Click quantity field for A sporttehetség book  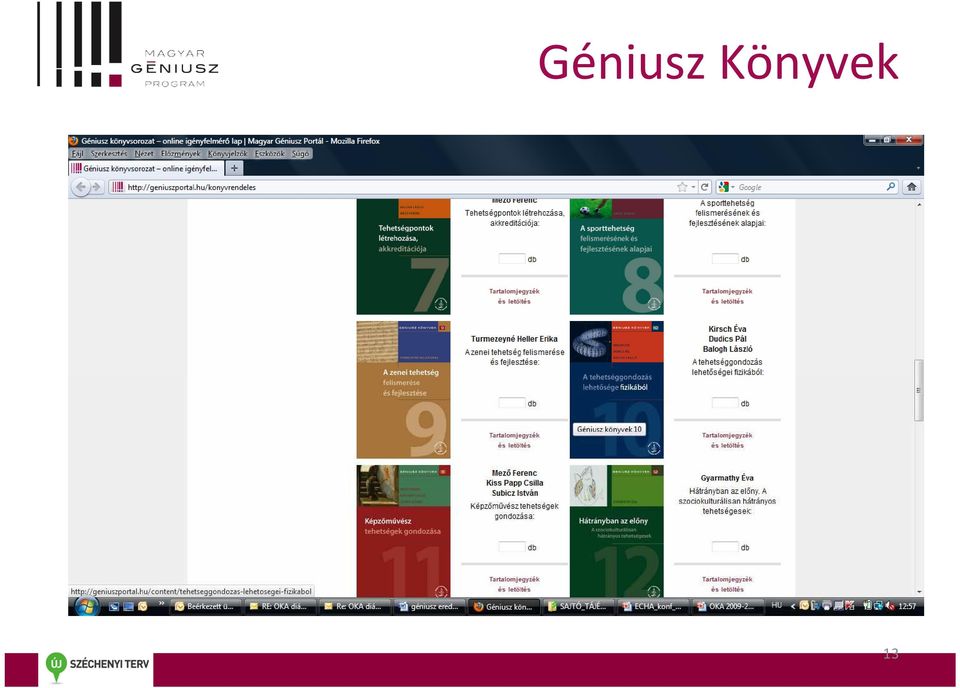pos(725,258)
